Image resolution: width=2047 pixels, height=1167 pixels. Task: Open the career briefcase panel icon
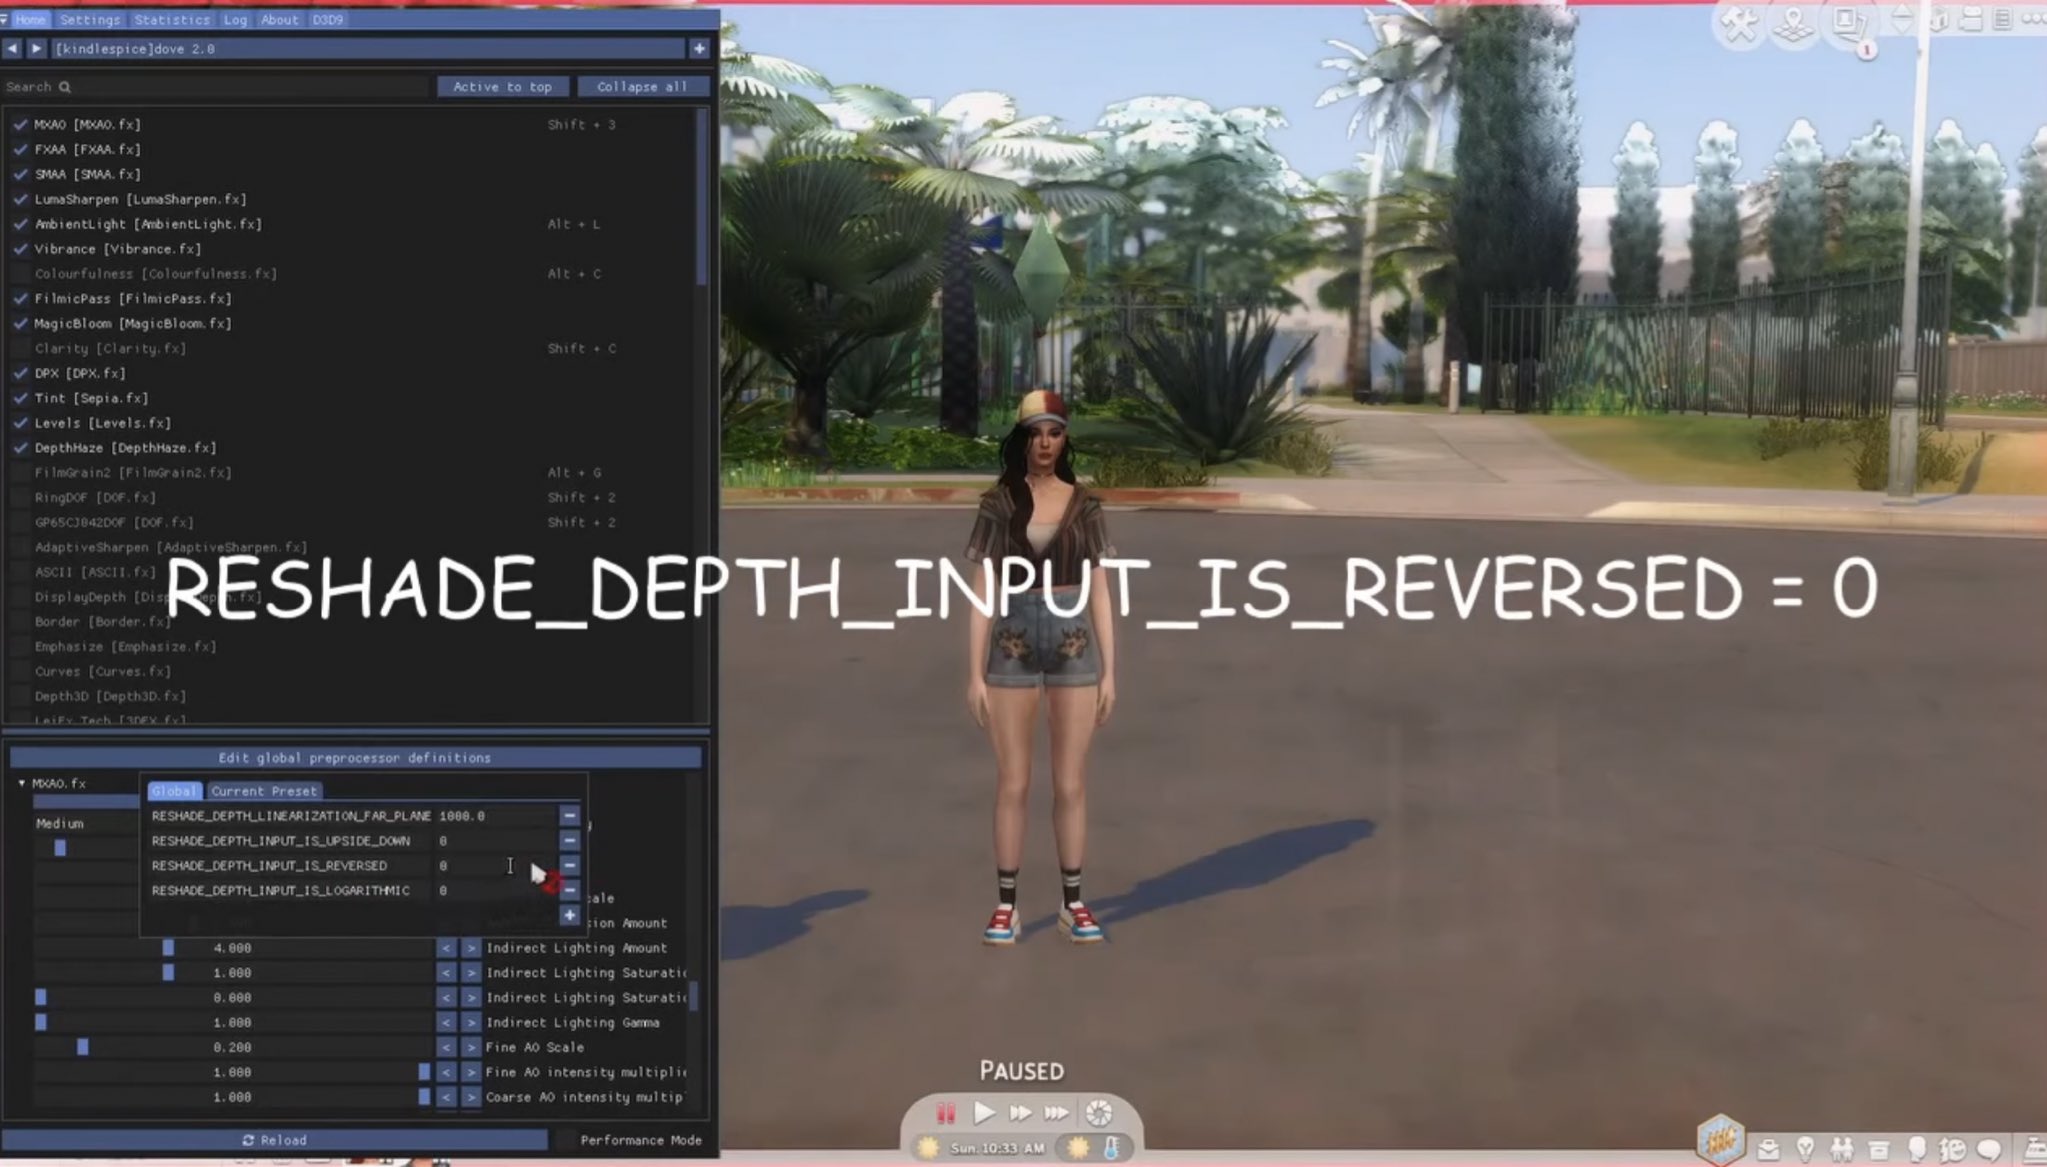[1767, 1149]
